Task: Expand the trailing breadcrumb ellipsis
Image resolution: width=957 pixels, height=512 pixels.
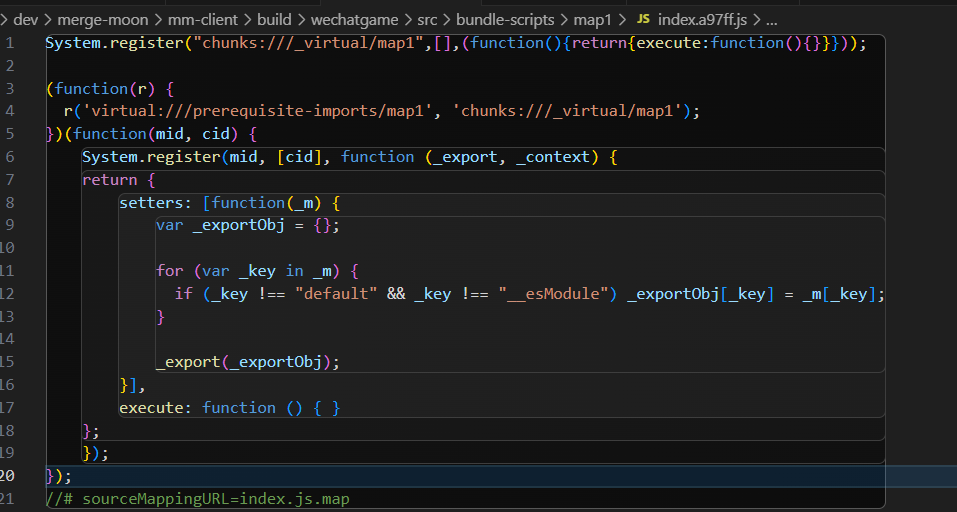Action: pos(771,20)
